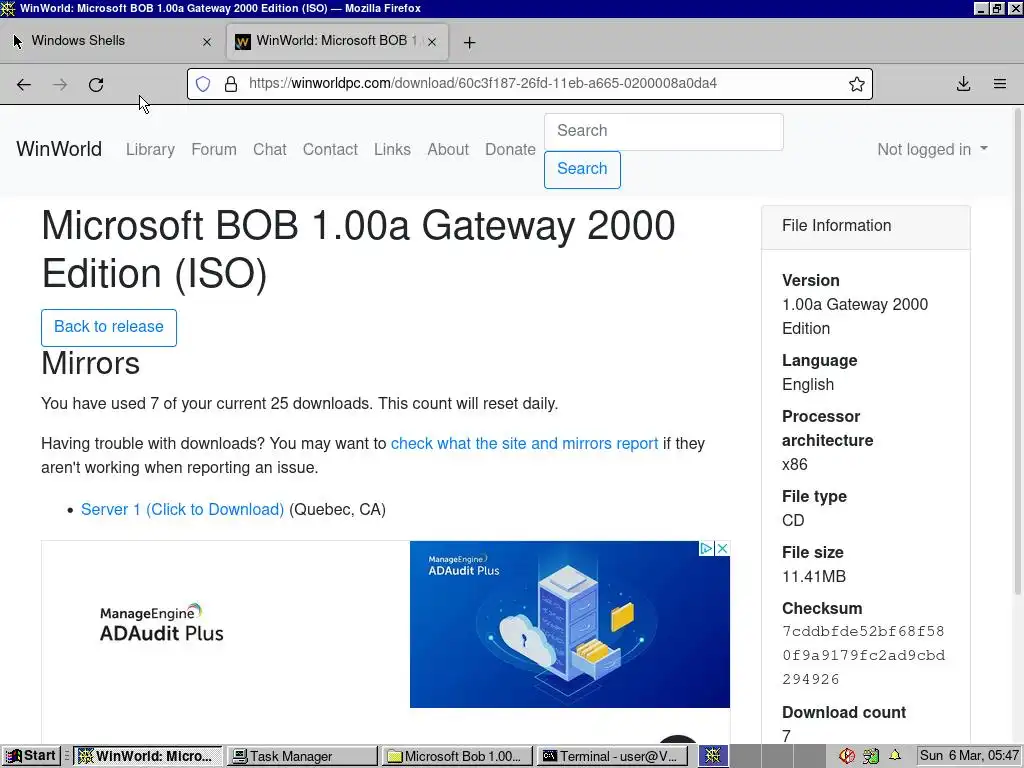
Task: Open check what the site and mirrors report link
Action: [524, 443]
